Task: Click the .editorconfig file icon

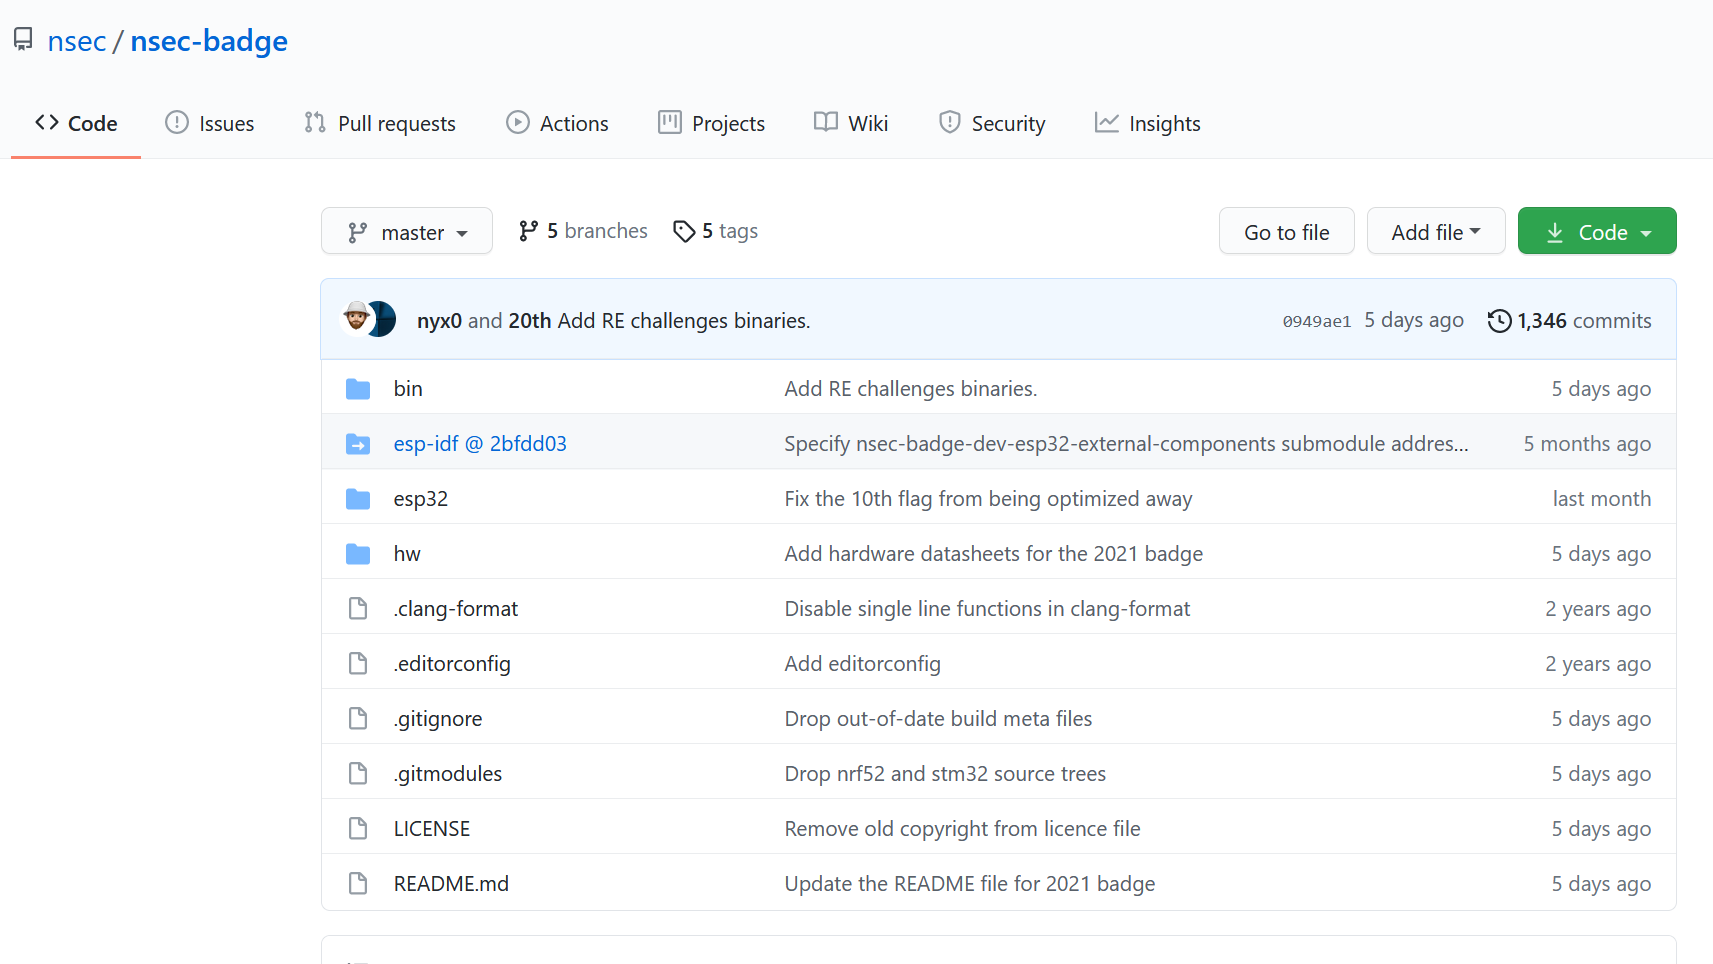Action: coord(358,663)
